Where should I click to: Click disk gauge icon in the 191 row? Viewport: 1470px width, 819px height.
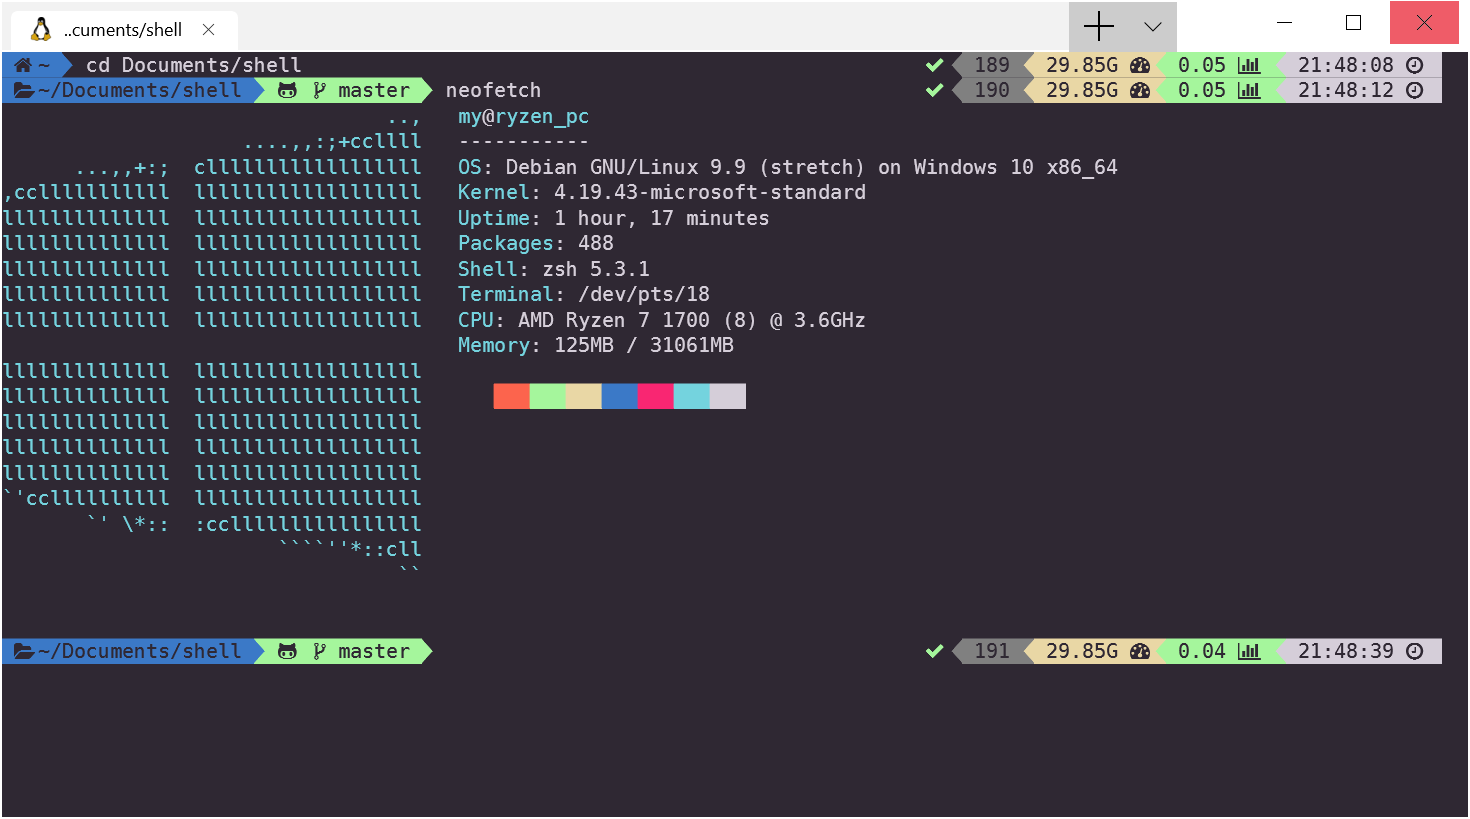1140,651
